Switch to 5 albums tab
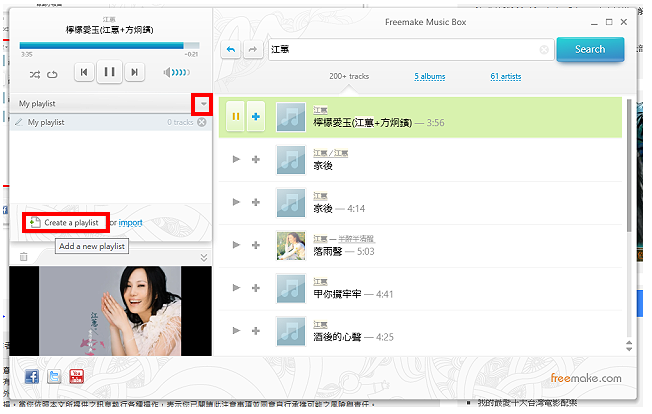The image size is (652, 414). point(430,76)
